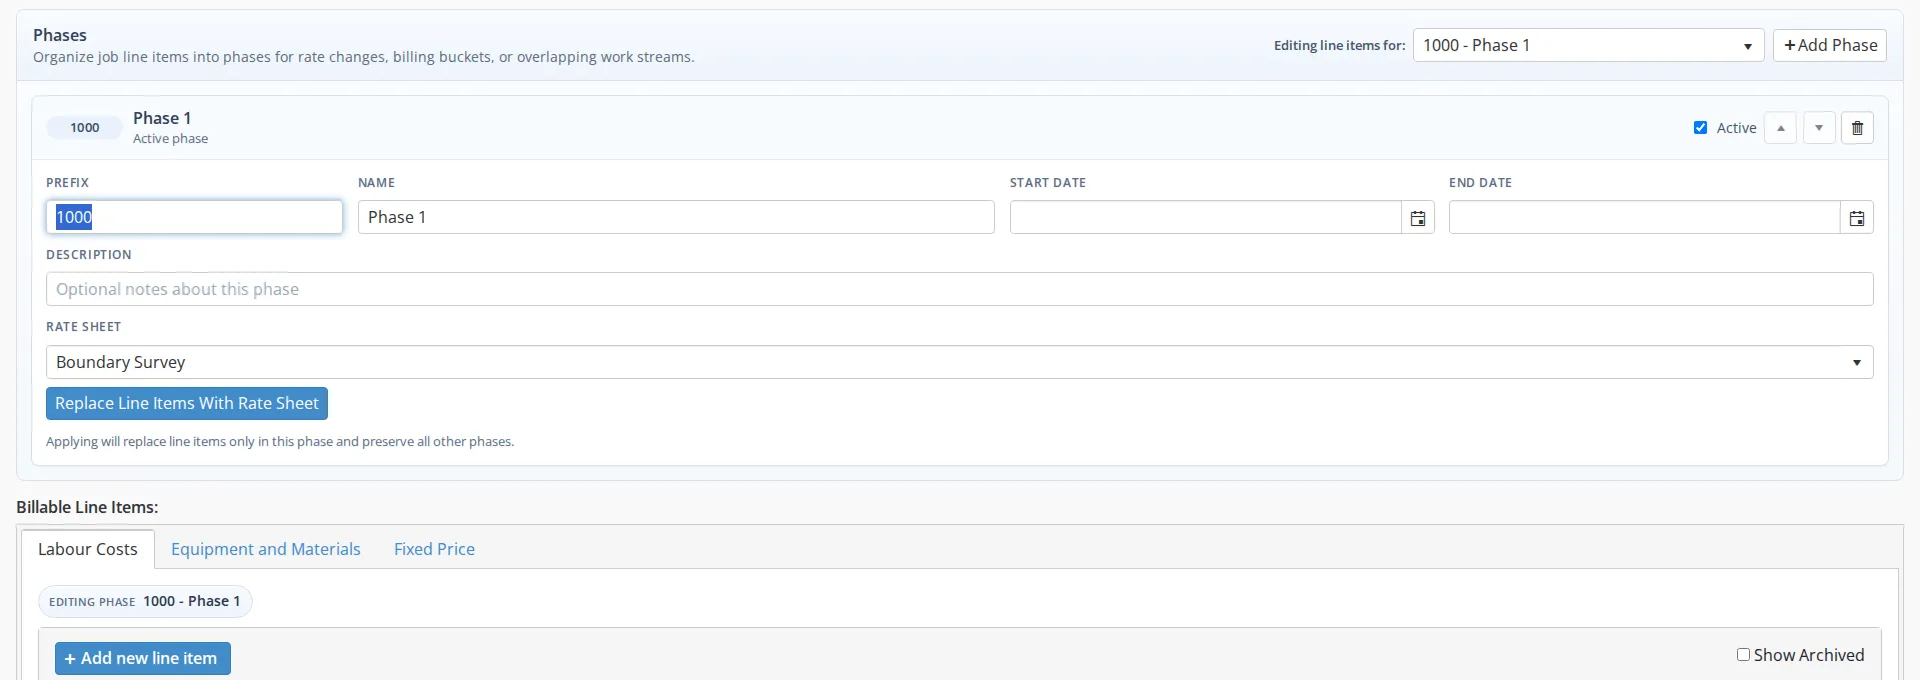Open the 'Editing line items for' phase dropdown
Screen dimensions: 1920x680
tap(1588, 45)
